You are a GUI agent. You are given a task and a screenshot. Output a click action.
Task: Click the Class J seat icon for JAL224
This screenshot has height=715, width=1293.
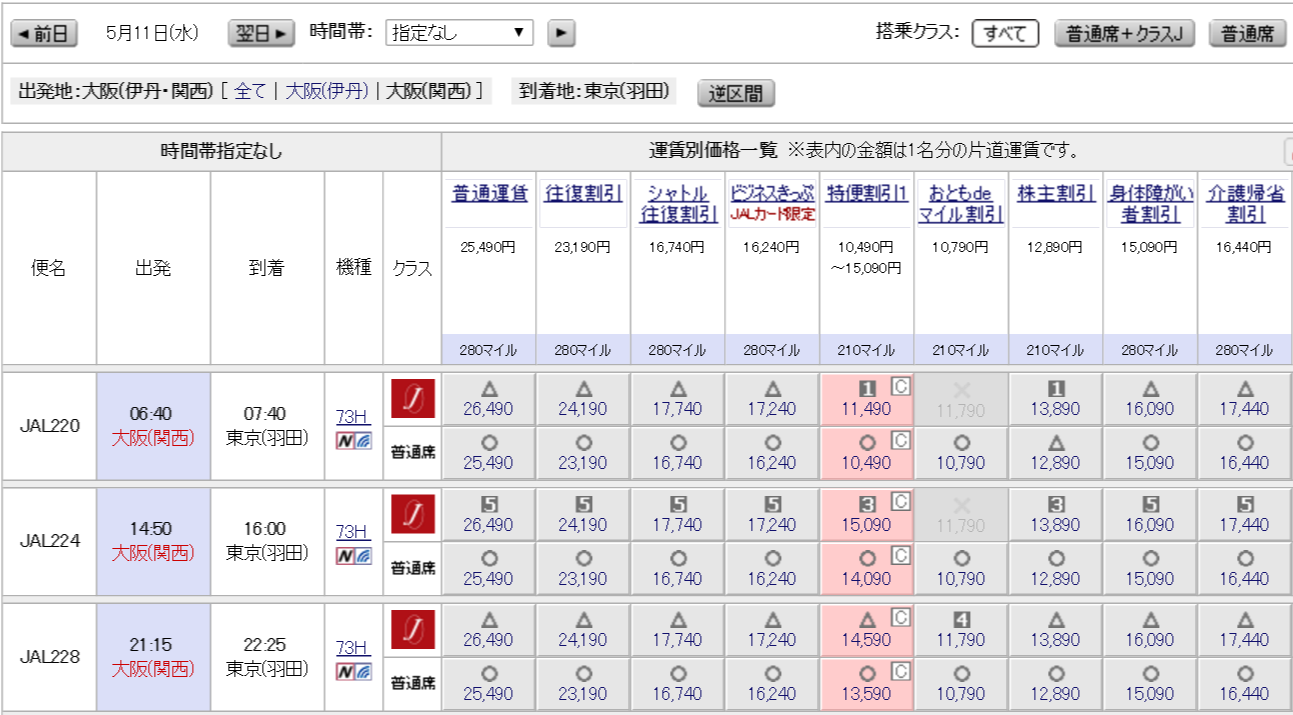coord(412,514)
